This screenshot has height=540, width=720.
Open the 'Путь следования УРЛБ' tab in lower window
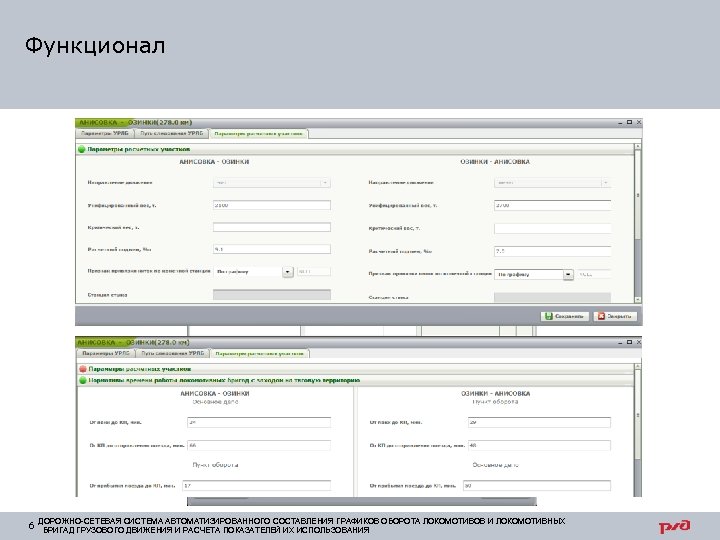(173, 354)
